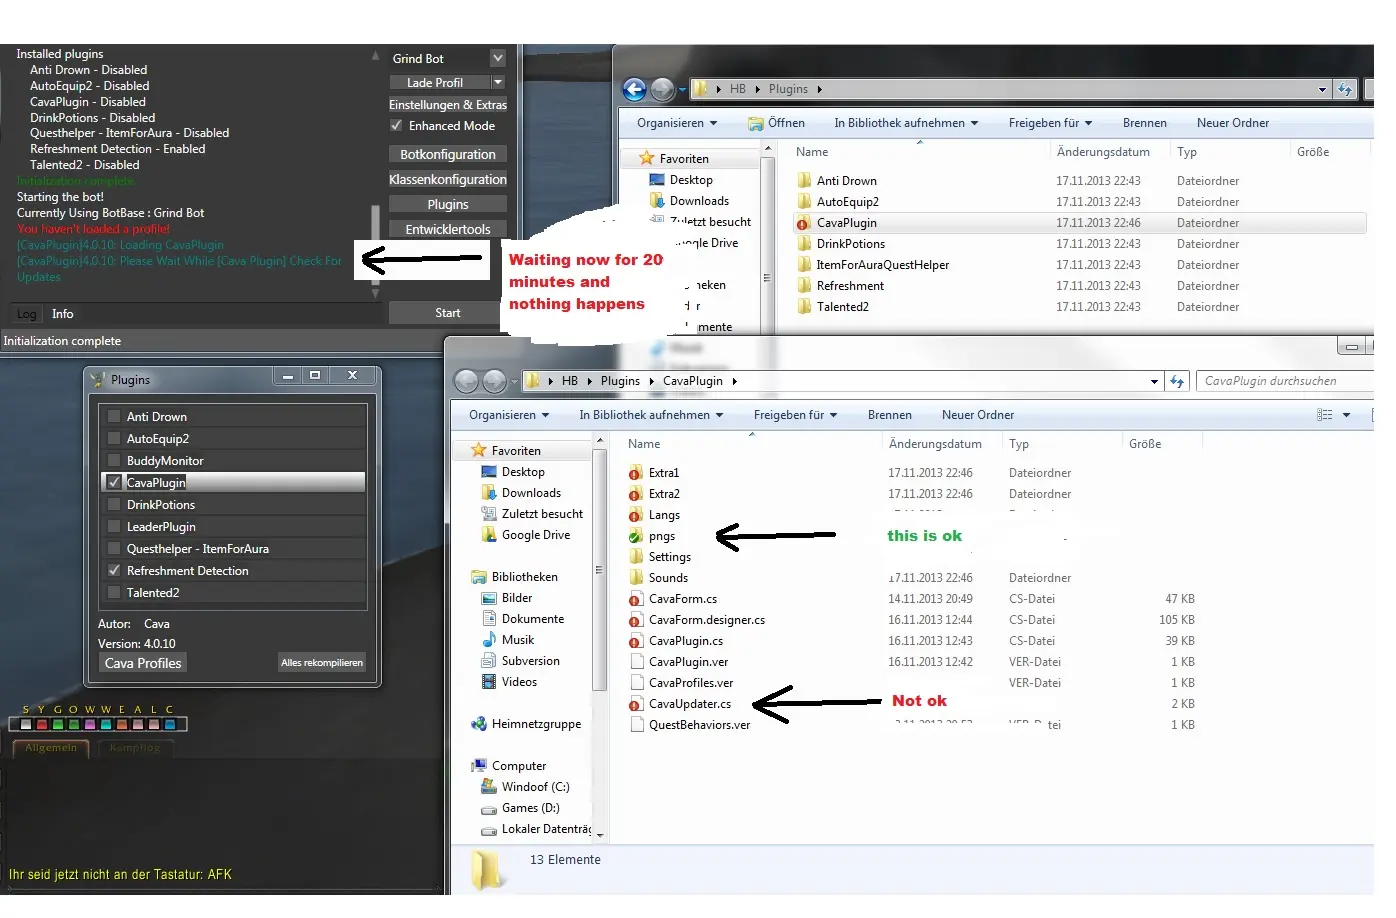Click the Heimnetzgruppe icon in the sidebar

(479, 724)
